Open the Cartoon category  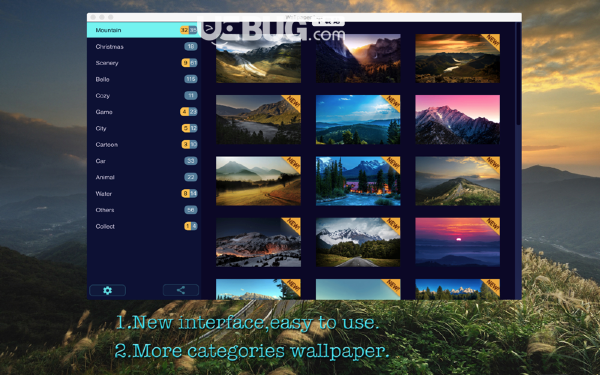tap(144, 145)
